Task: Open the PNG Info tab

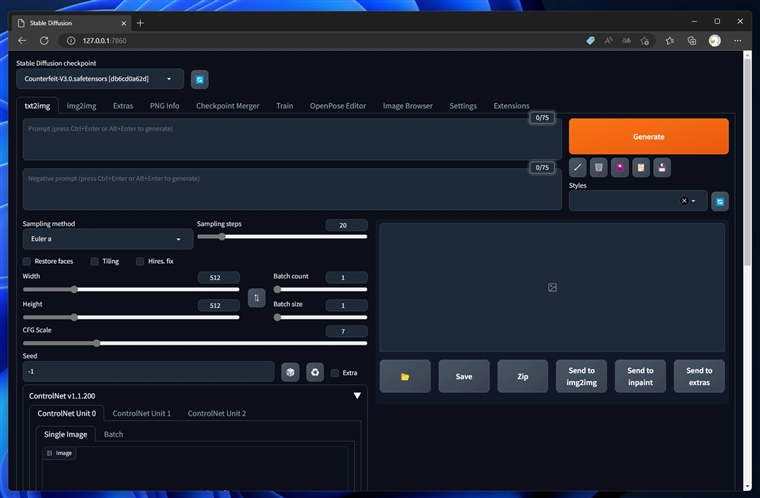Action: (x=164, y=106)
